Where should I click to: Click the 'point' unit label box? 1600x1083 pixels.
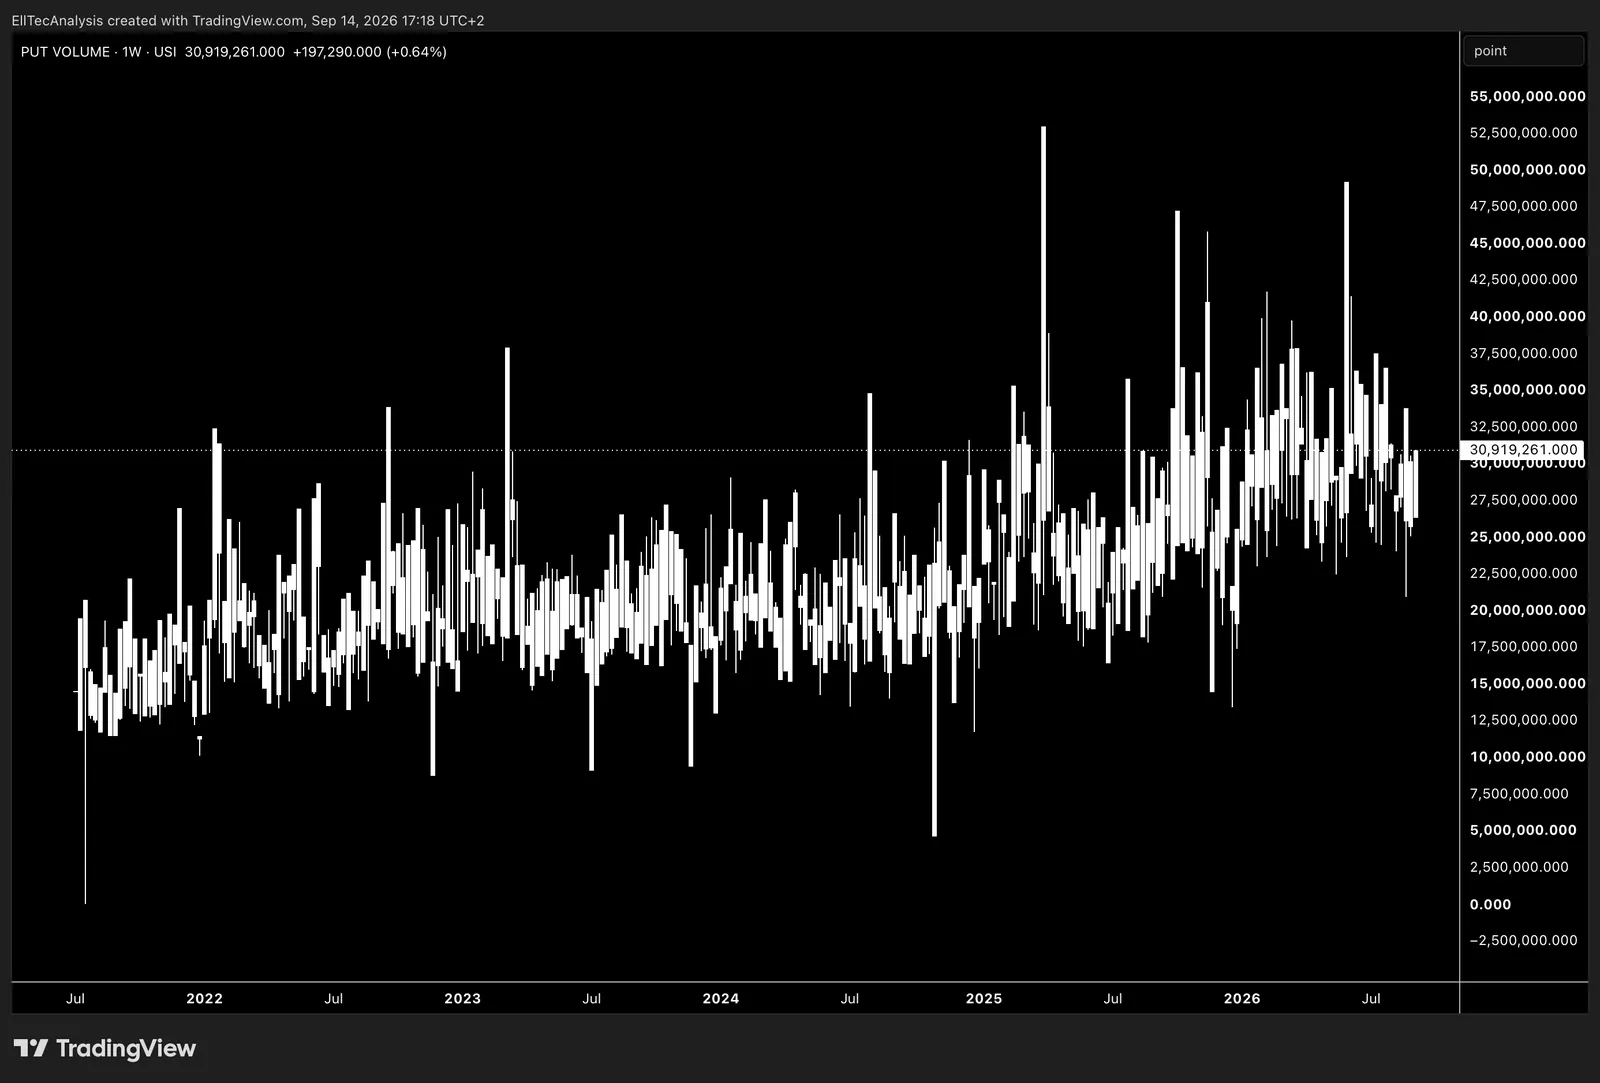click(1523, 51)
